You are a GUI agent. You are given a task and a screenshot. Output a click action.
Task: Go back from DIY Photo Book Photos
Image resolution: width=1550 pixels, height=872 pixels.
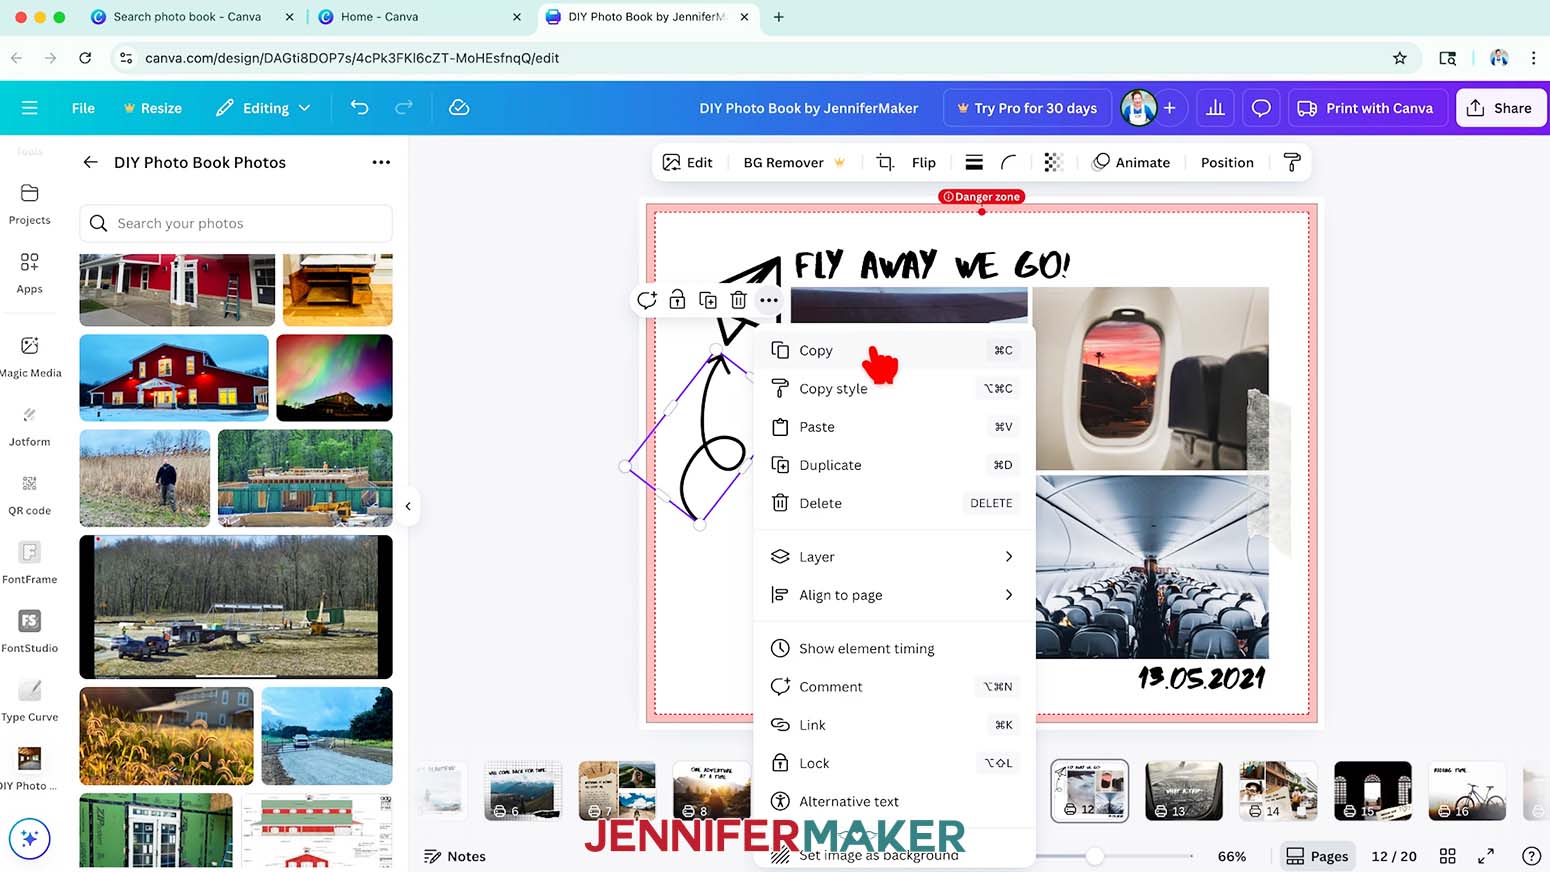point(91,162)
